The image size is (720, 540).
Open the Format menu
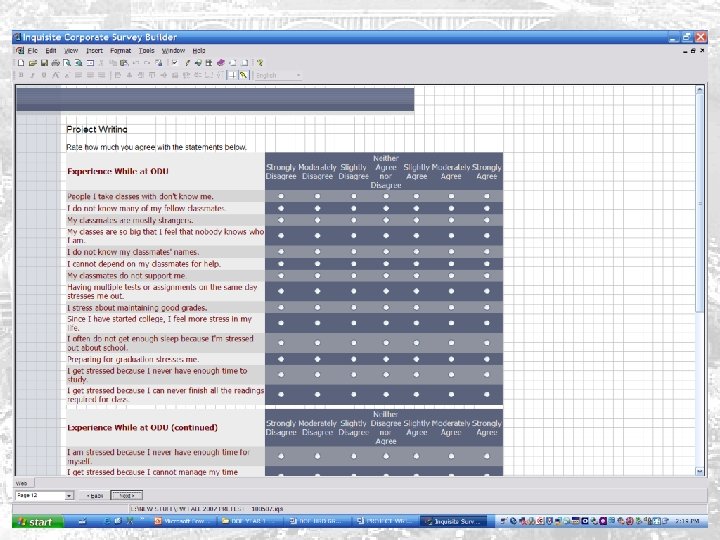[120, 51]
